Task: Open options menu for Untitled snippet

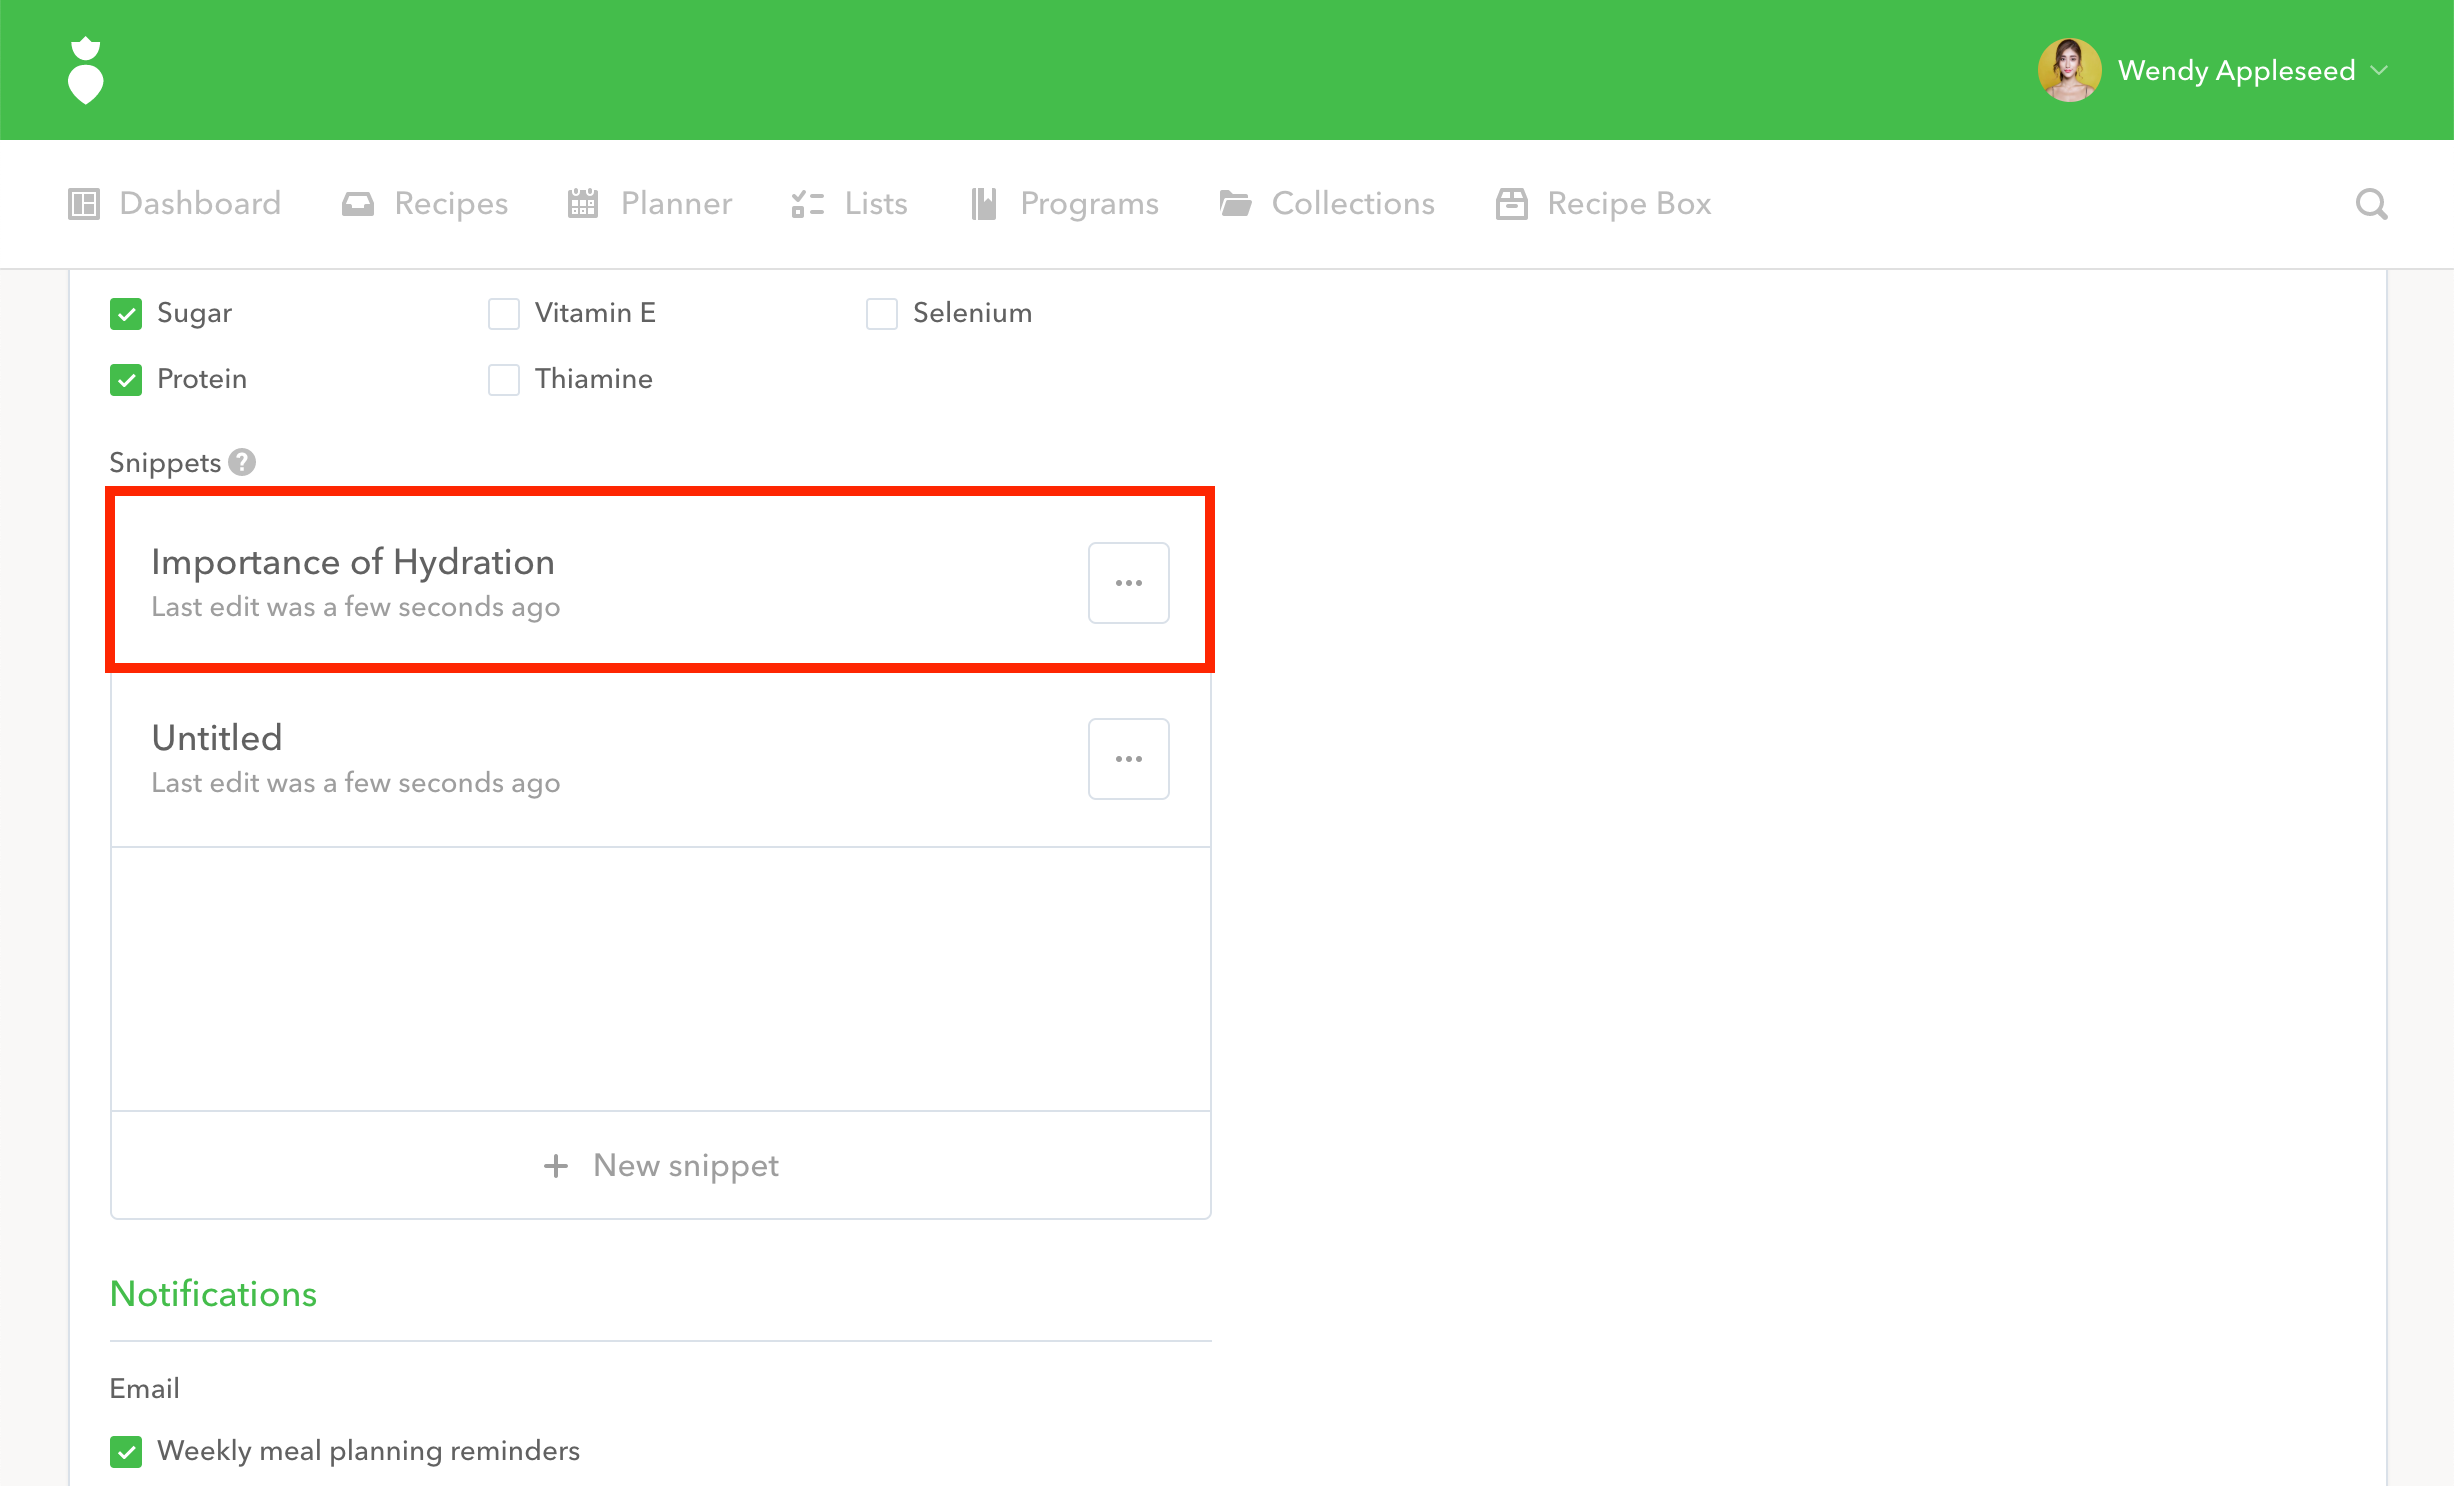Action: (x=1128, y=759)
